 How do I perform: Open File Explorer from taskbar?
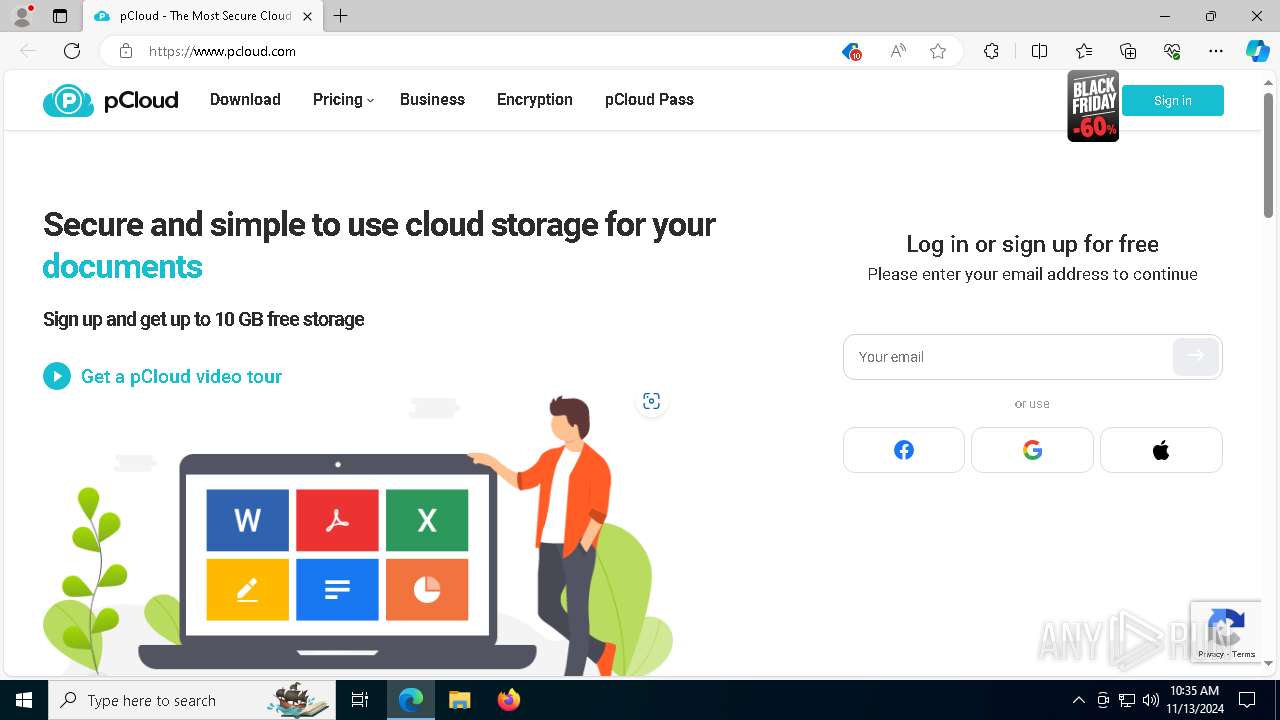click(x=459, y=700)
